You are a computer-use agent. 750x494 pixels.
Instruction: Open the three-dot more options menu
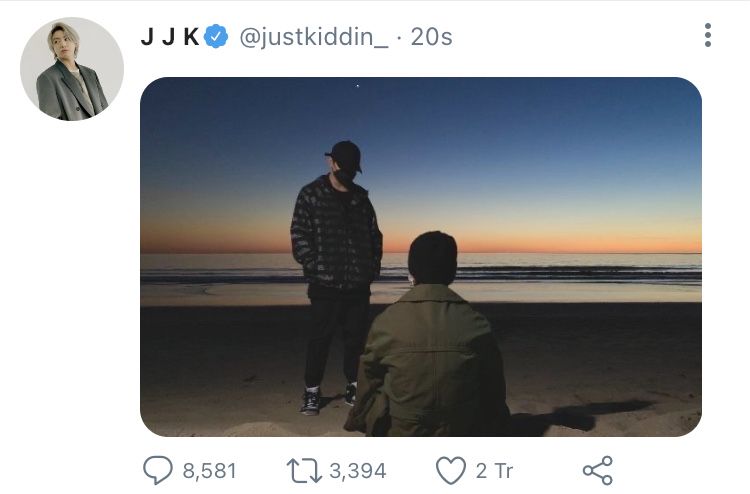click(708, 35)
